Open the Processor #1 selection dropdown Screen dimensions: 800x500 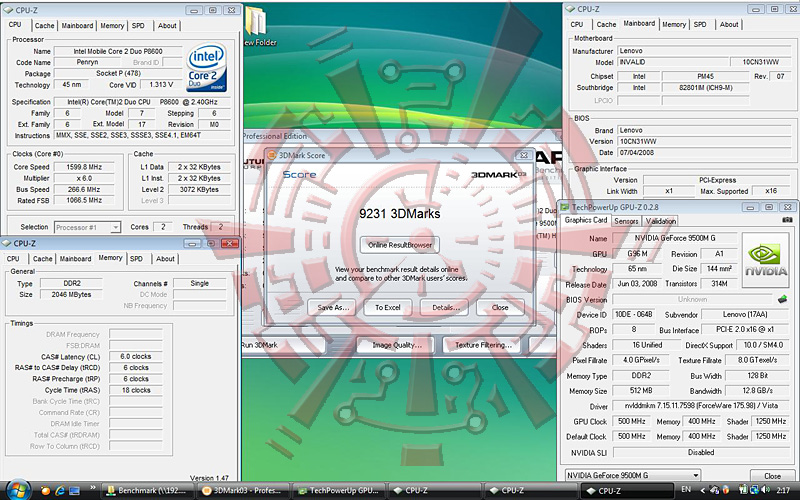87,227
